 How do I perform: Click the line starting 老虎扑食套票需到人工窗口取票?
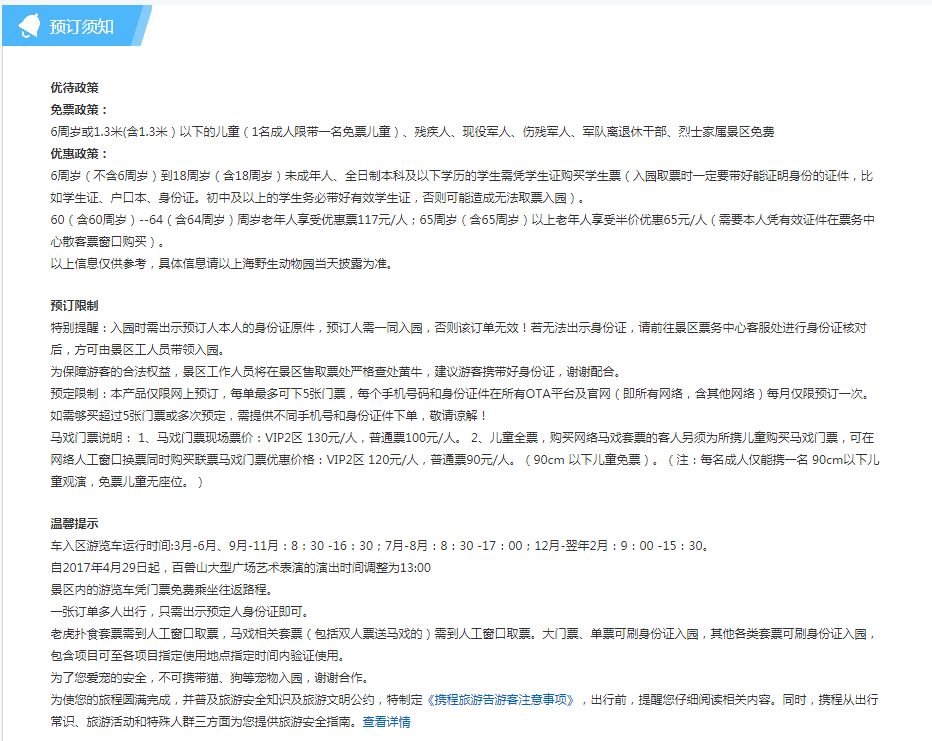point(464,634)
